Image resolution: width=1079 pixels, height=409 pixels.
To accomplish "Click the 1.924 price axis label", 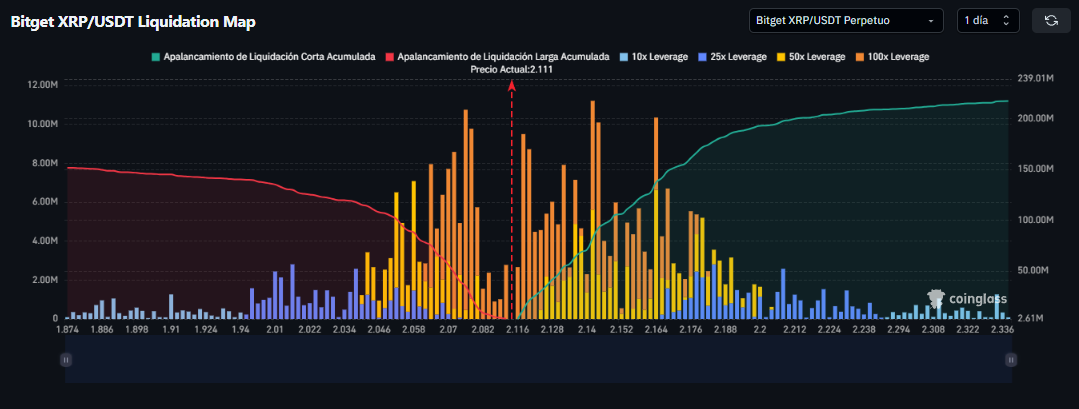I will (206, 330).
